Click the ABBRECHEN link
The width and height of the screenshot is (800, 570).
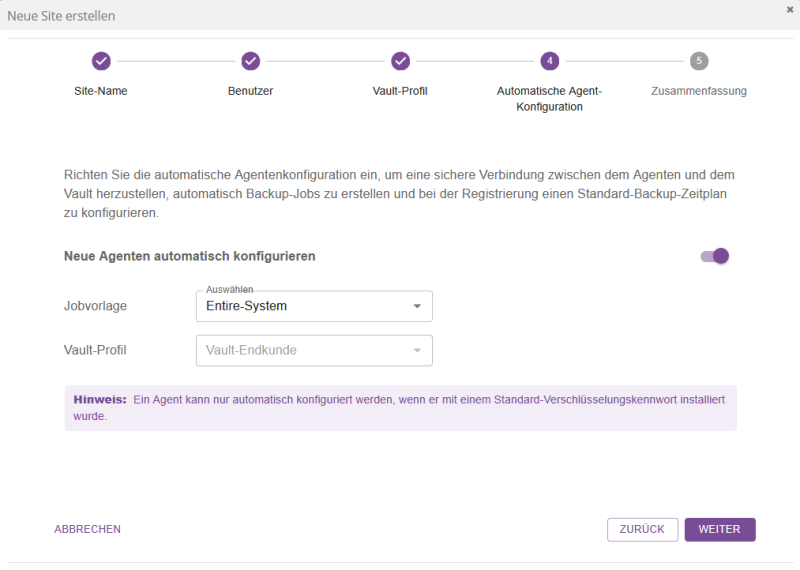pyautogui.click(x=88, y=529)
